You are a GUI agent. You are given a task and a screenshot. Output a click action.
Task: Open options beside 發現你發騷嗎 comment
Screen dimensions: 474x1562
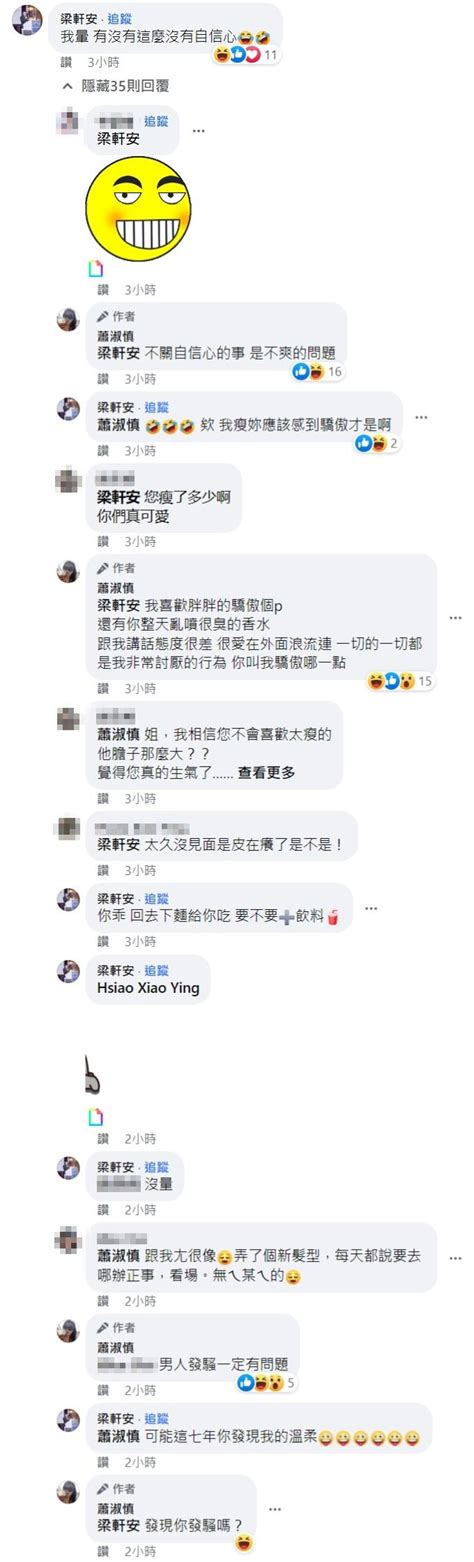pos(275,1508)
